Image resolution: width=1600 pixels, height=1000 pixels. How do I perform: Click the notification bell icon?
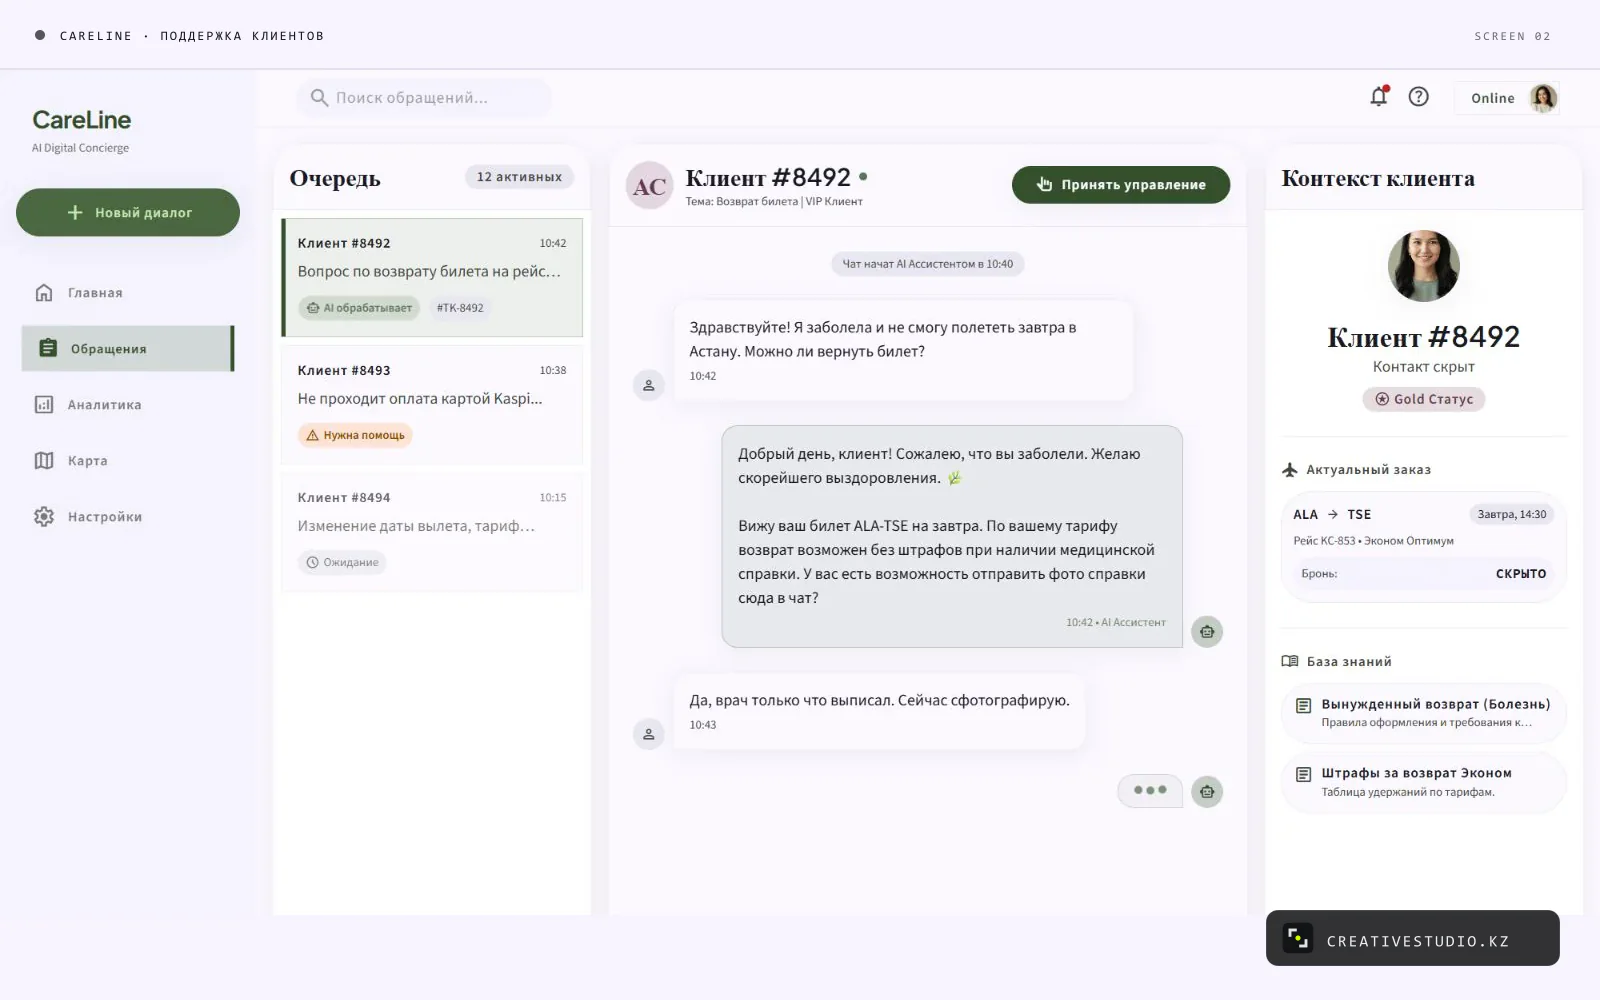pyautogui.click(x=1379, y=97)
